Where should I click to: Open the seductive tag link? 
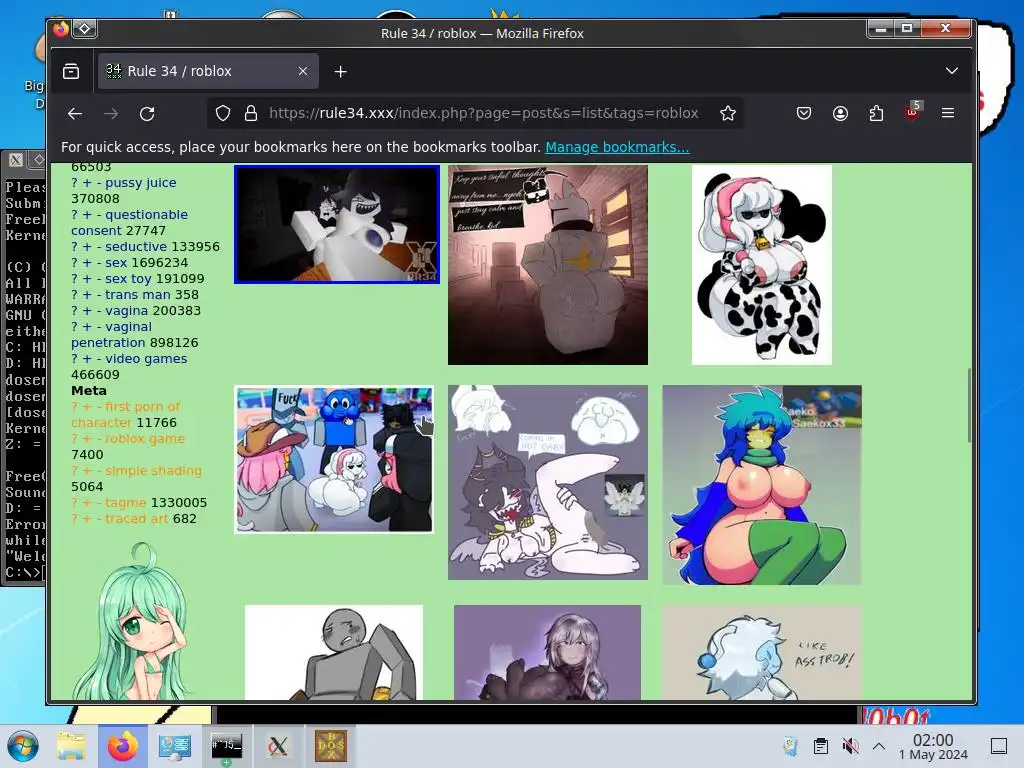click(x=135, y=246)
